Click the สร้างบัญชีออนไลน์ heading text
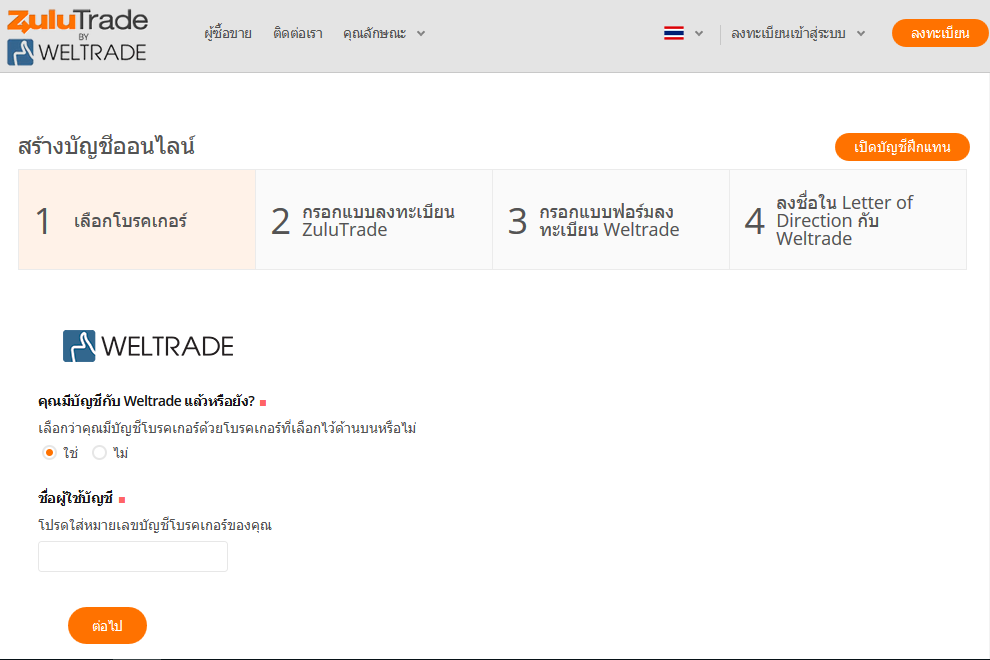990x660 pixels. (106, 146)
